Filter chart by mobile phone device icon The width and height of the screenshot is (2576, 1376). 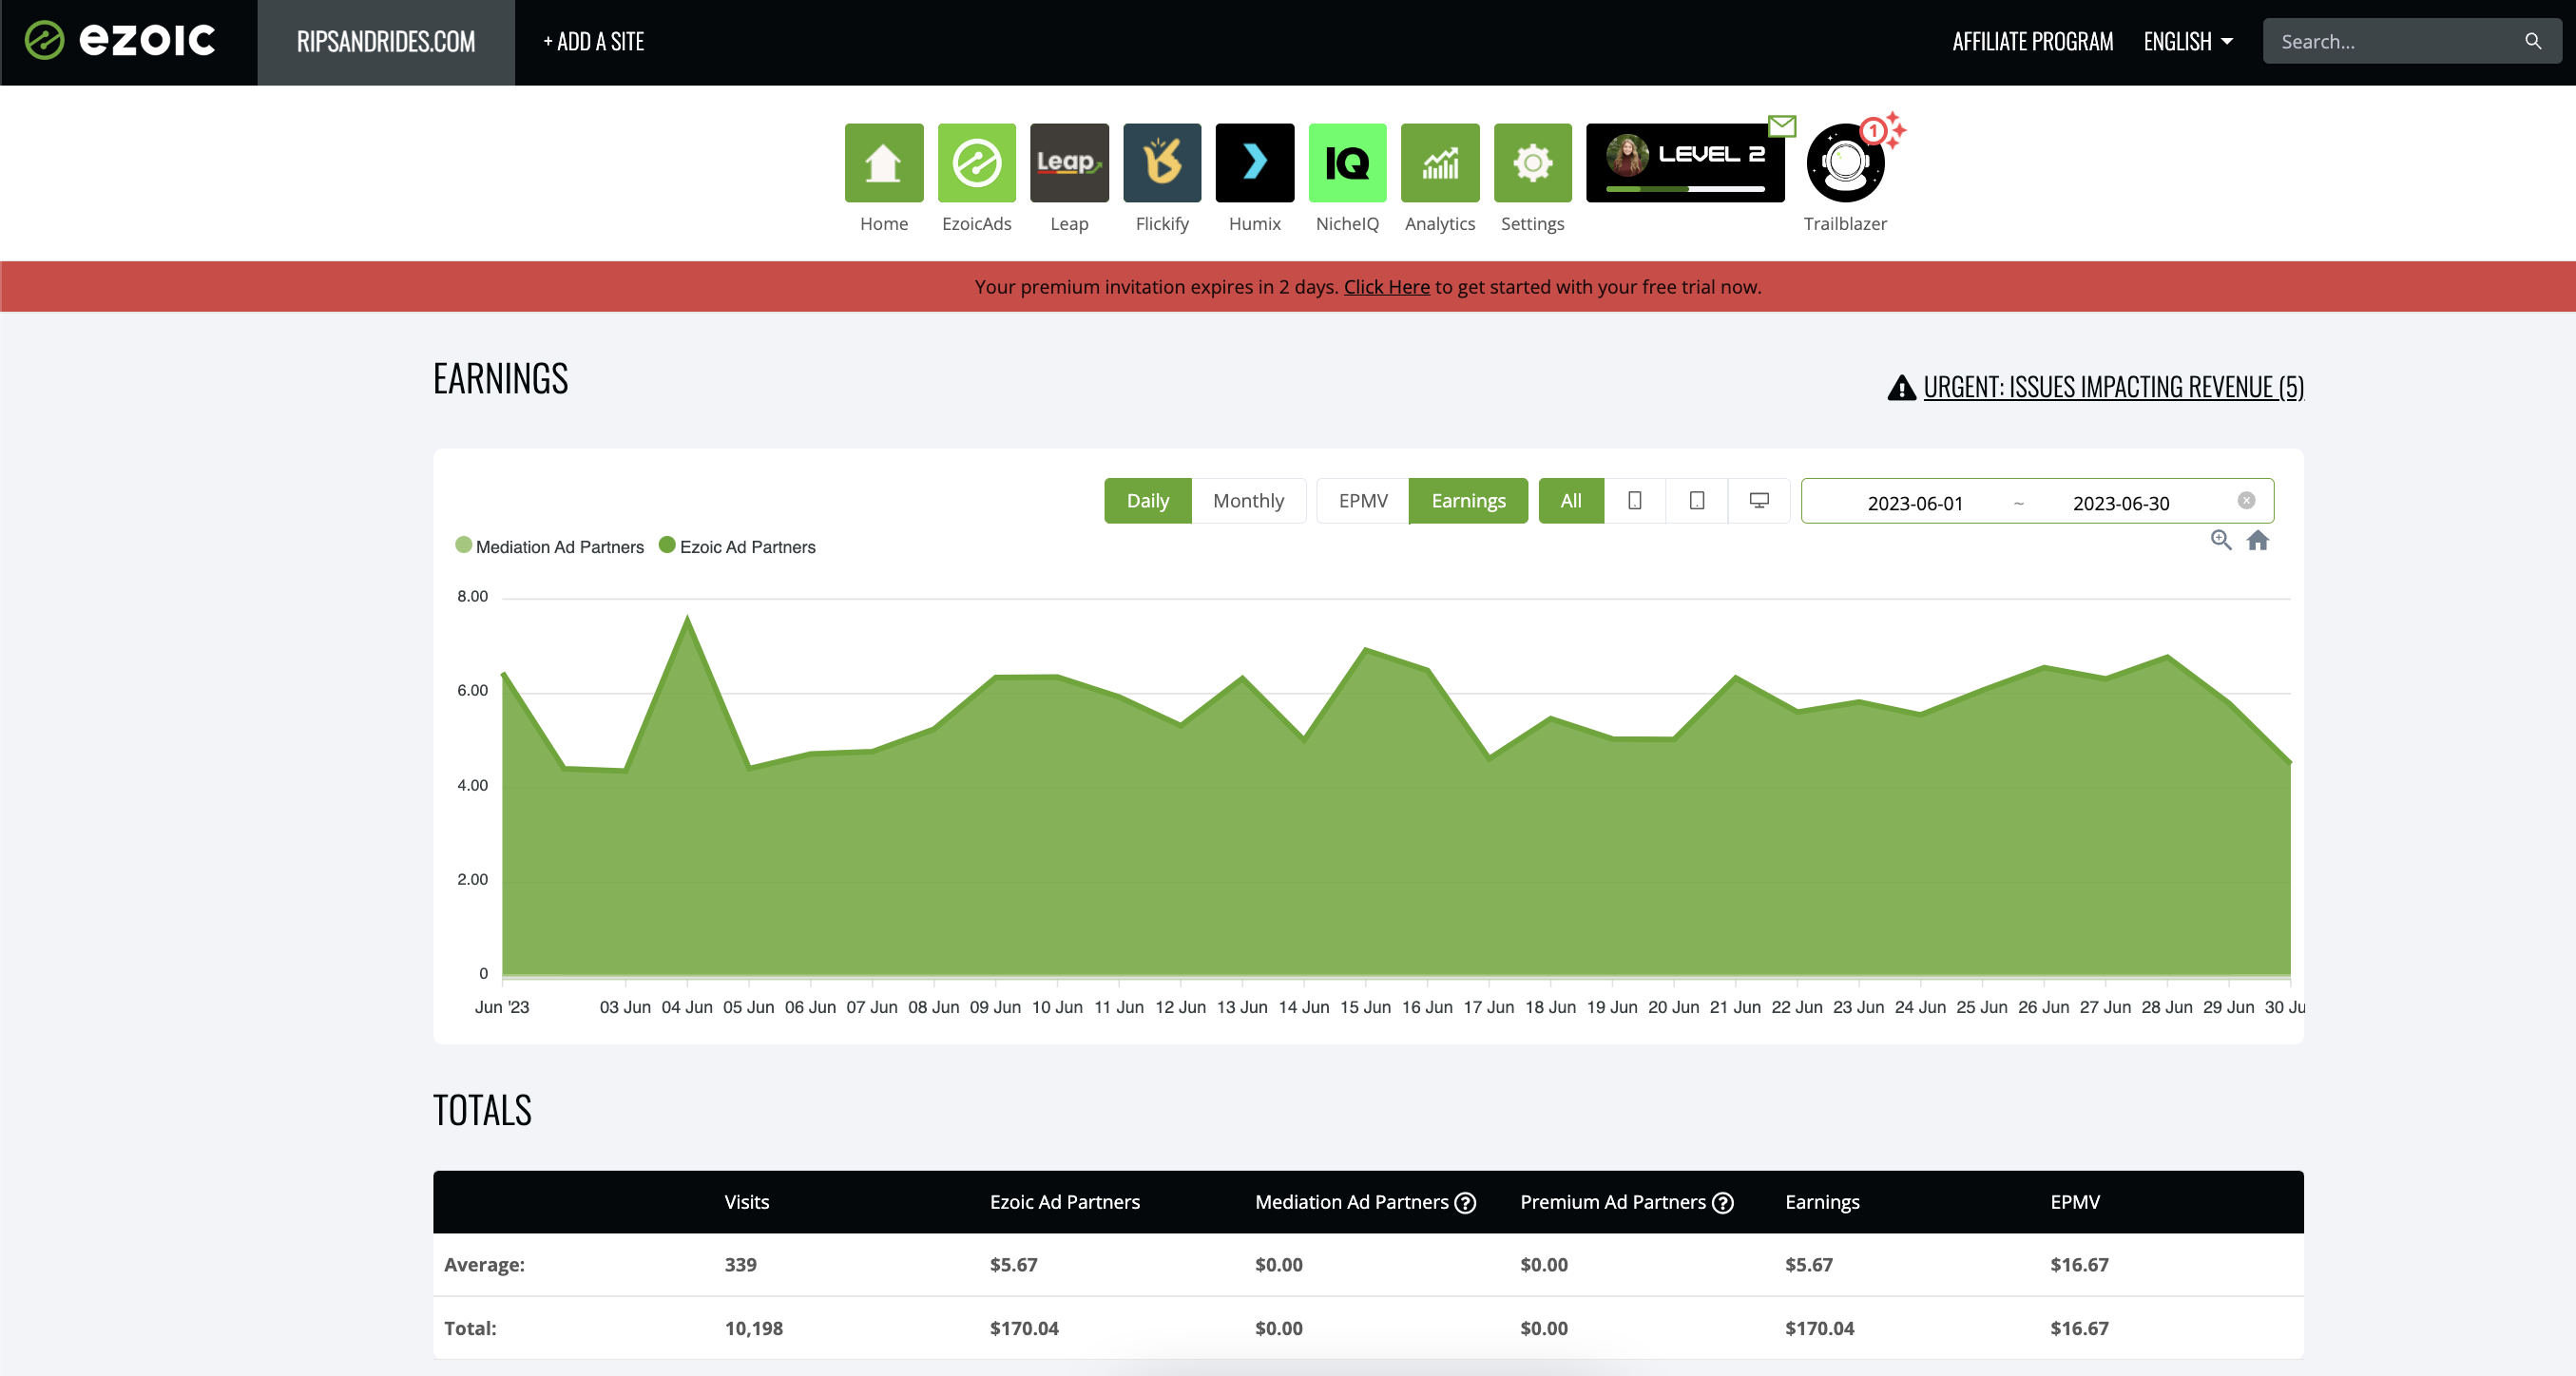tap(1635, 501)
